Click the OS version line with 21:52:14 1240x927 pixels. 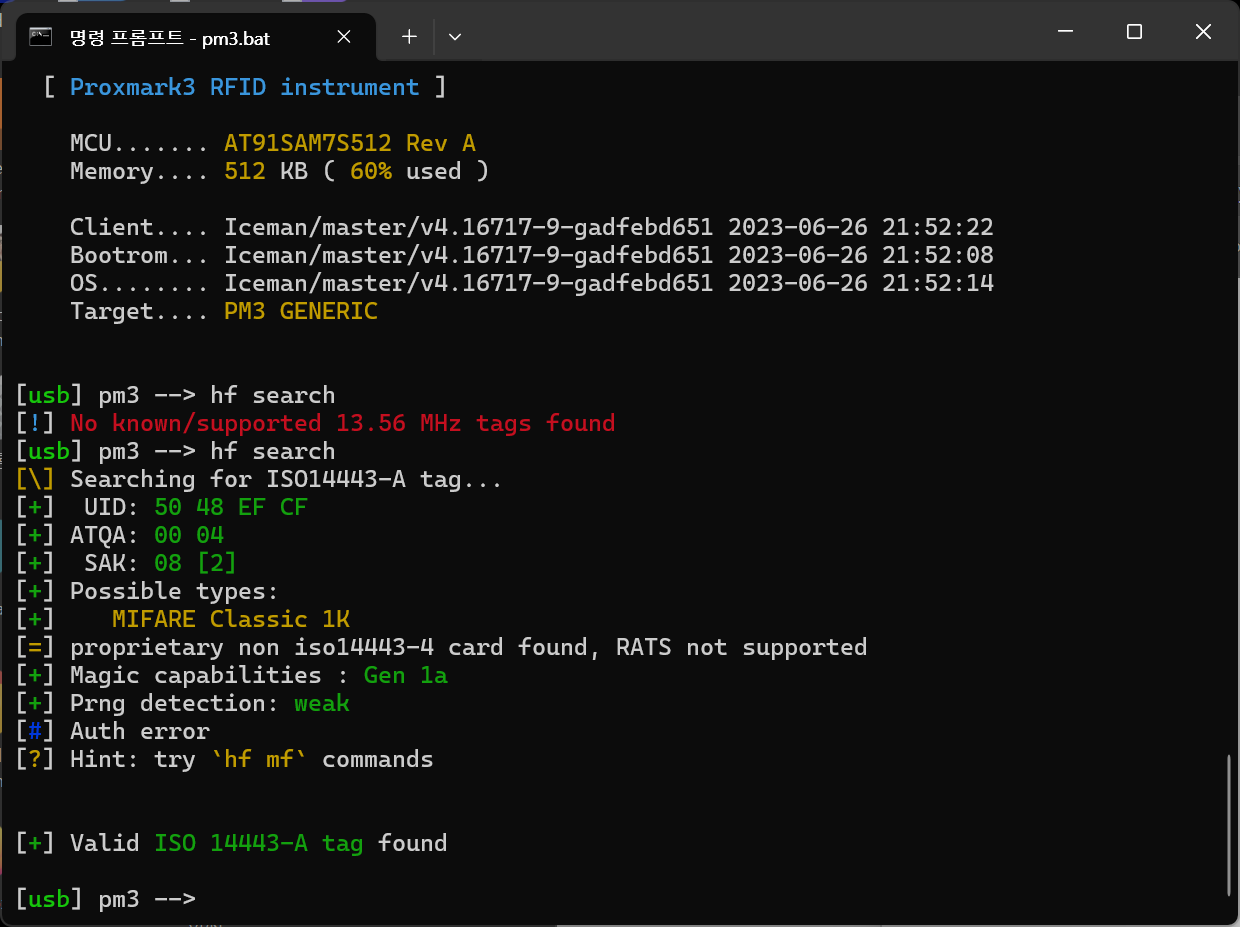[531, 283]
